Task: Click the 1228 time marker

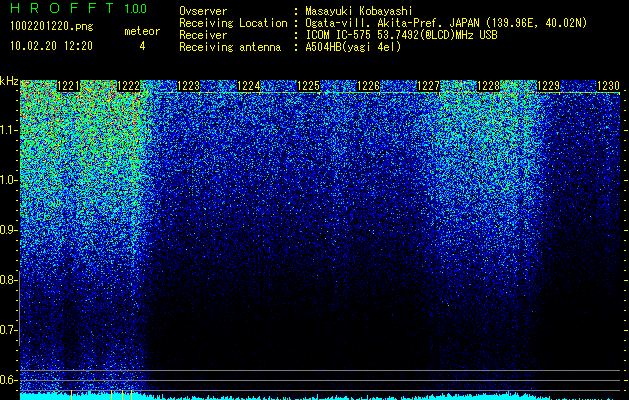Action: pyautogui.click(x=488, y=86)
